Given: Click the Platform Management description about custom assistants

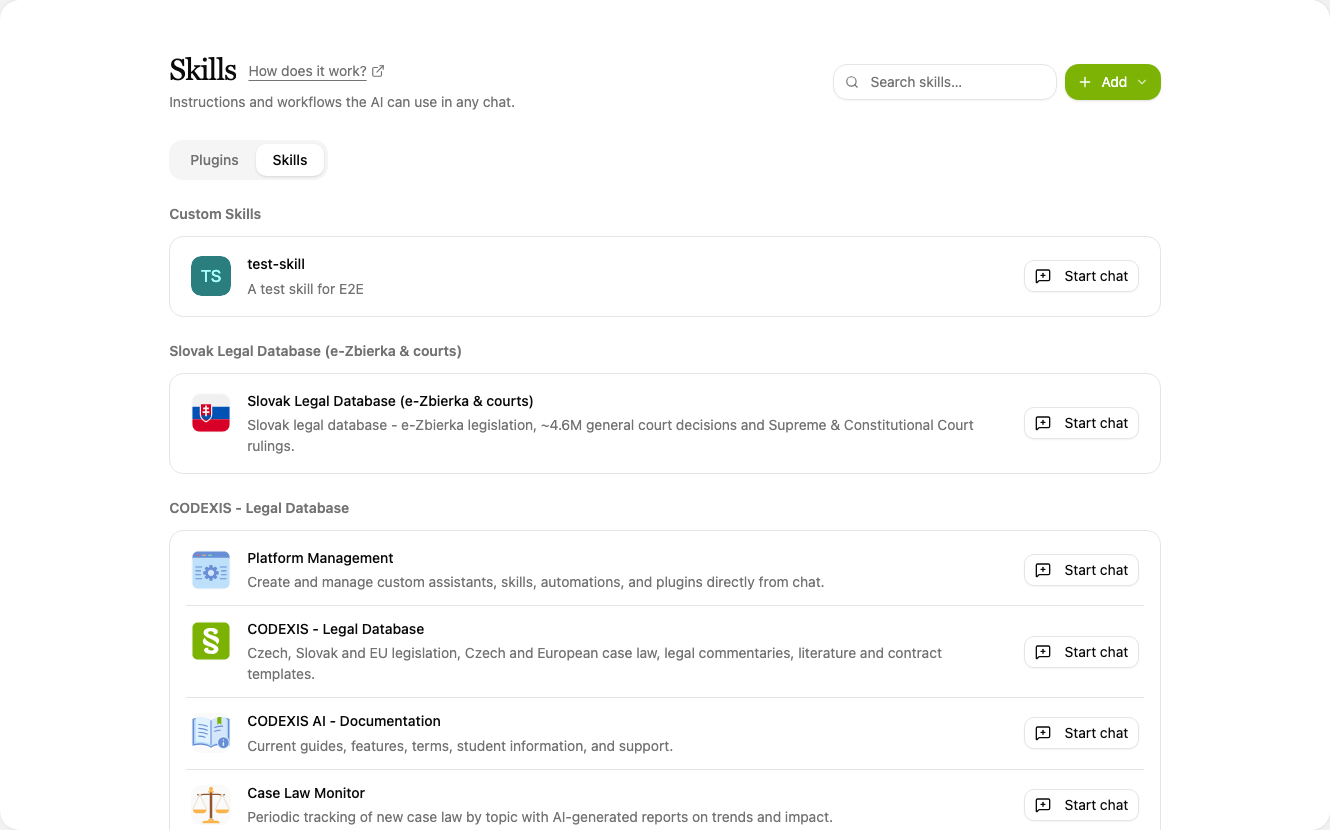Looking at the screenshot, I should [536, 582].
